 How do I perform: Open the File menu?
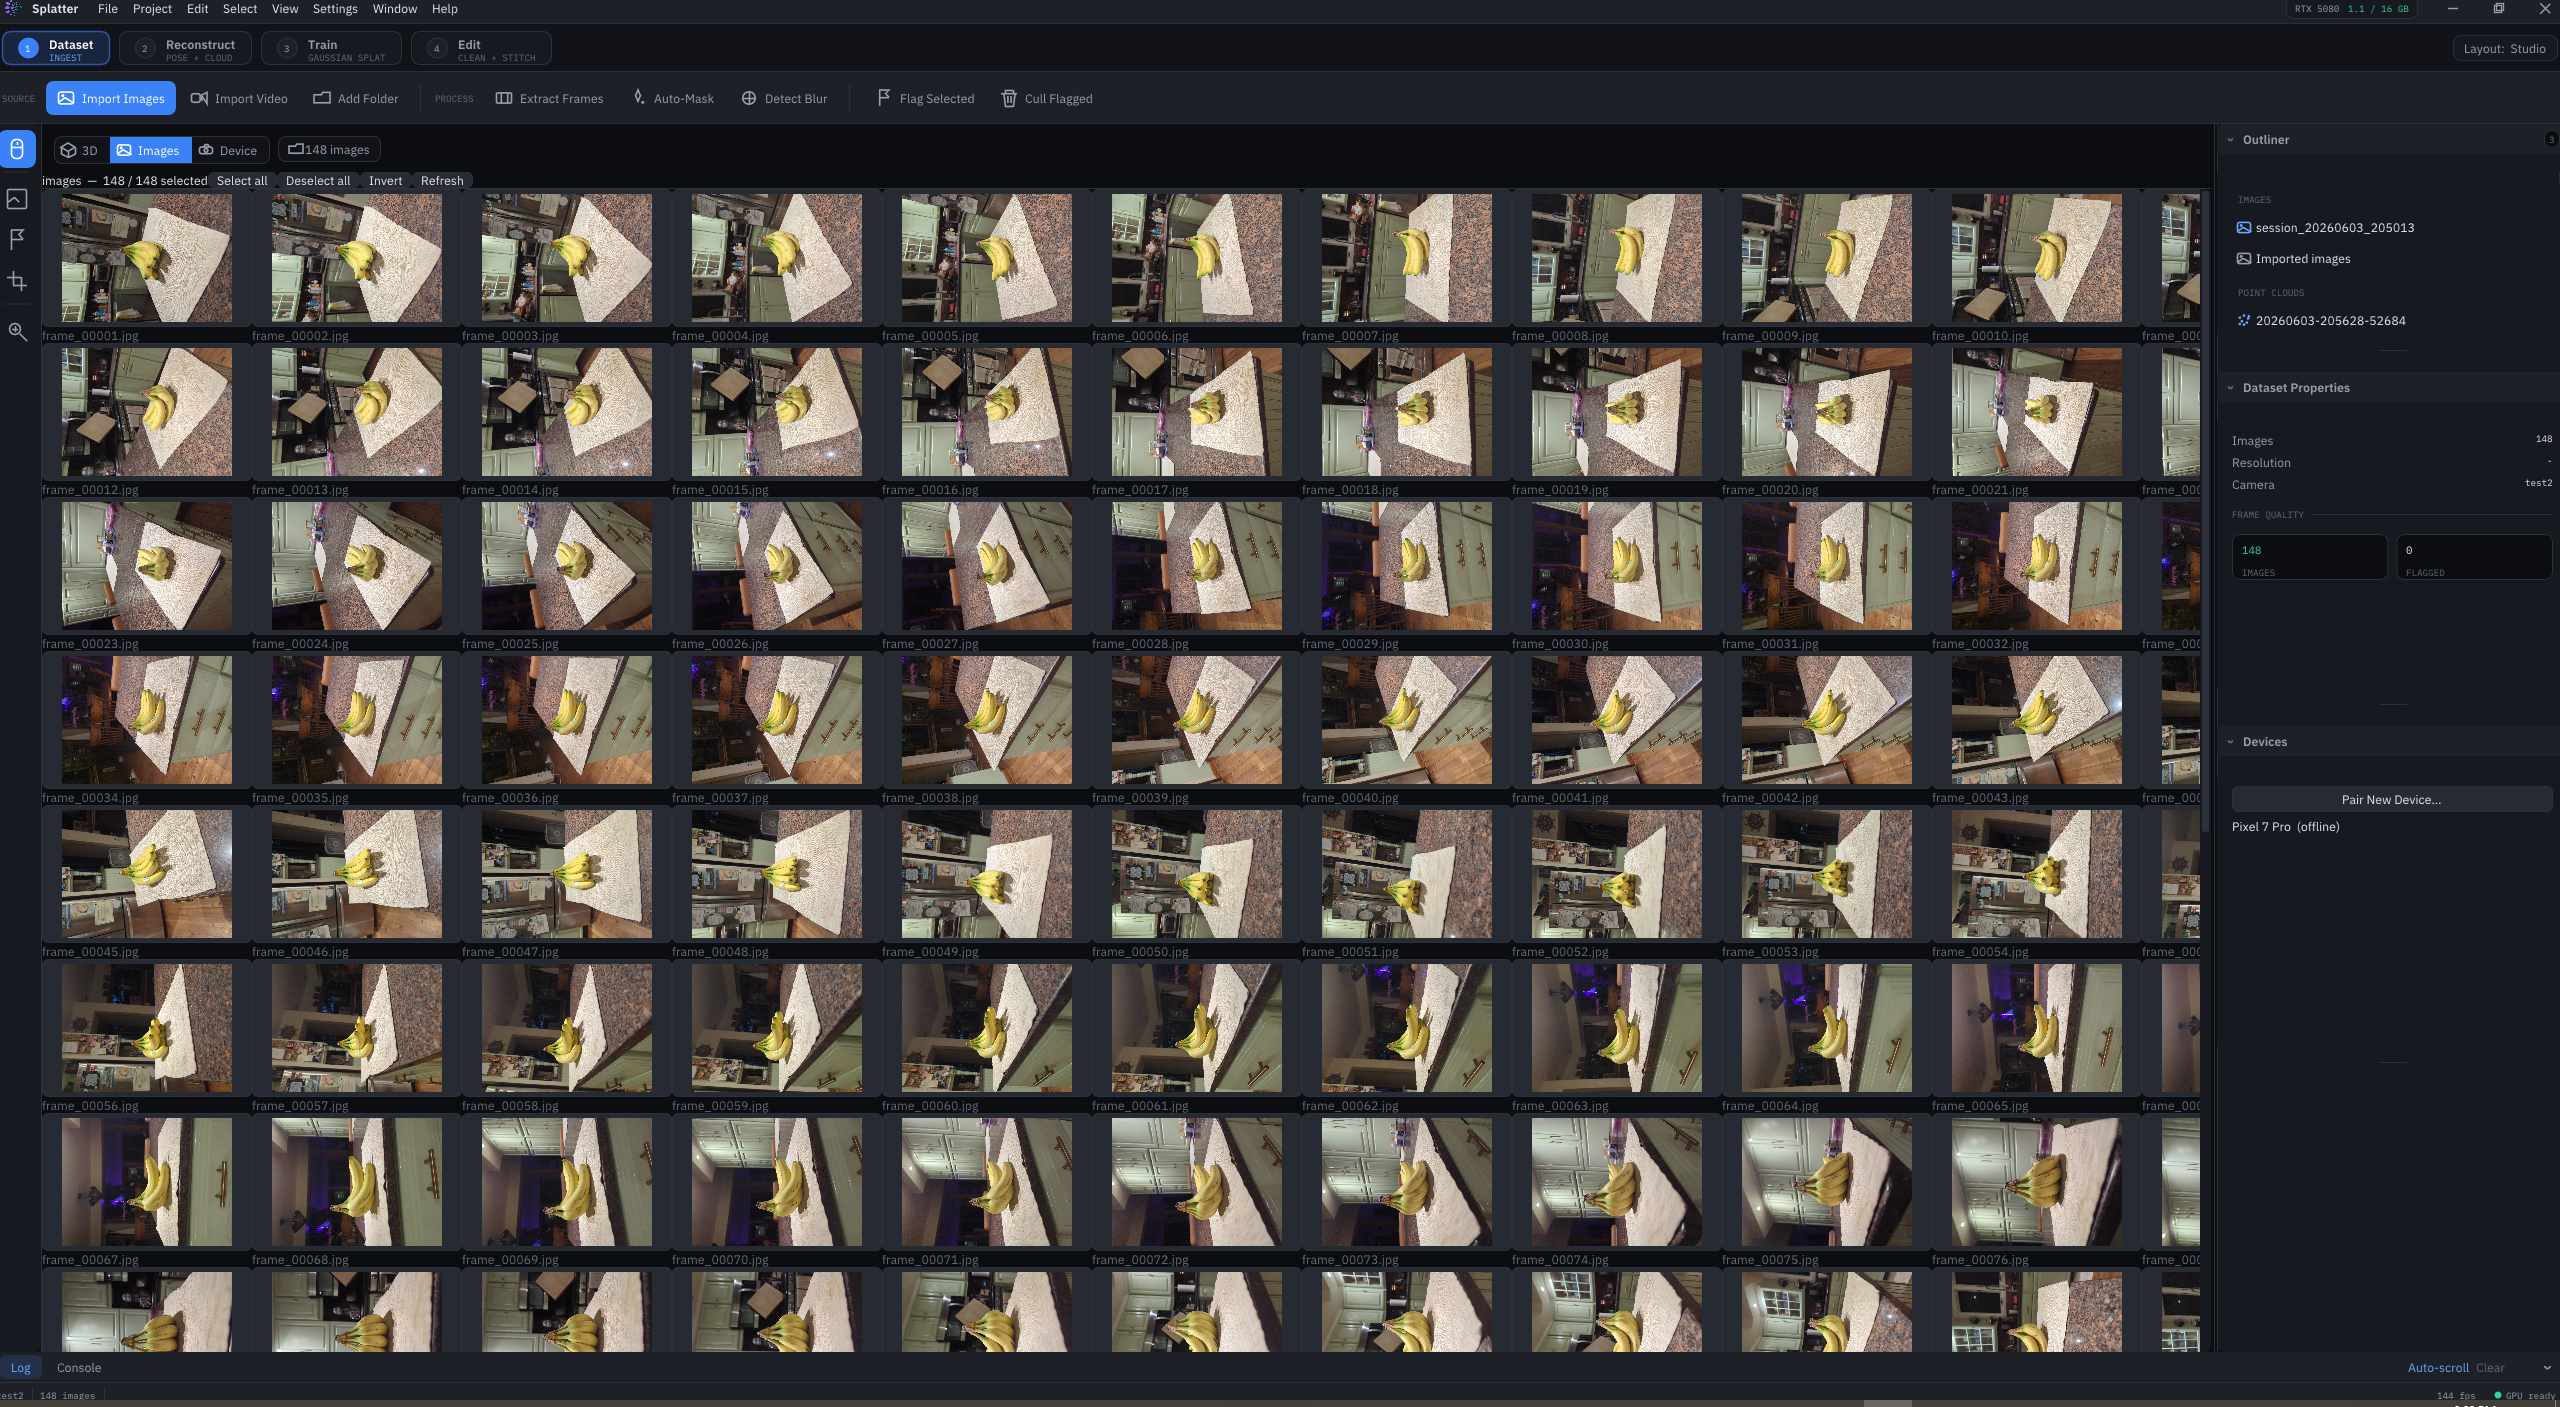(x=107, y=9)
